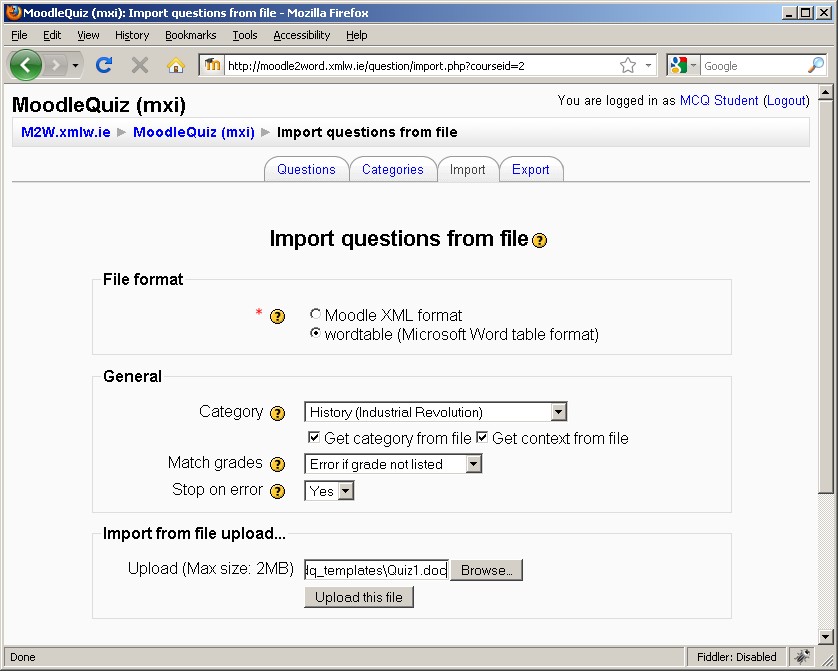Screen dimensions: 838x671
Task: Open the Category dropdown
Action: pyautogui.click(x=436, y=412)
